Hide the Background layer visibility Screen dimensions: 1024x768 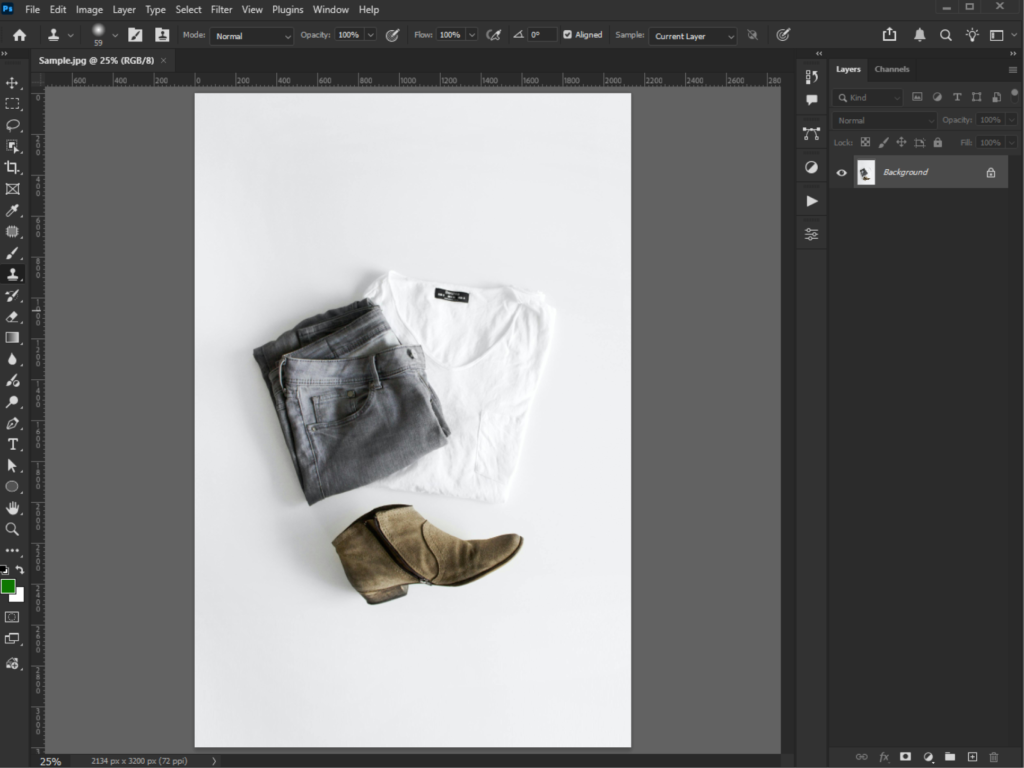pos(842,172)
